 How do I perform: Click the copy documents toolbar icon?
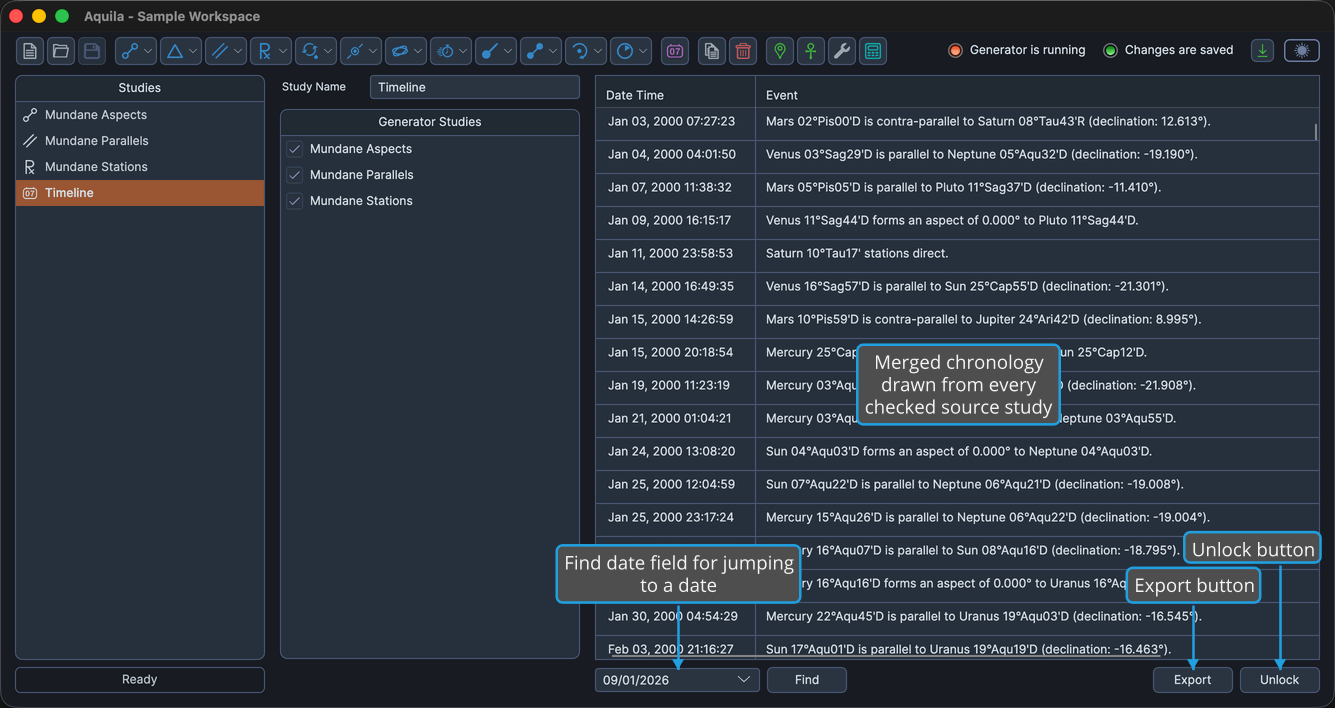tap(712, 51)
